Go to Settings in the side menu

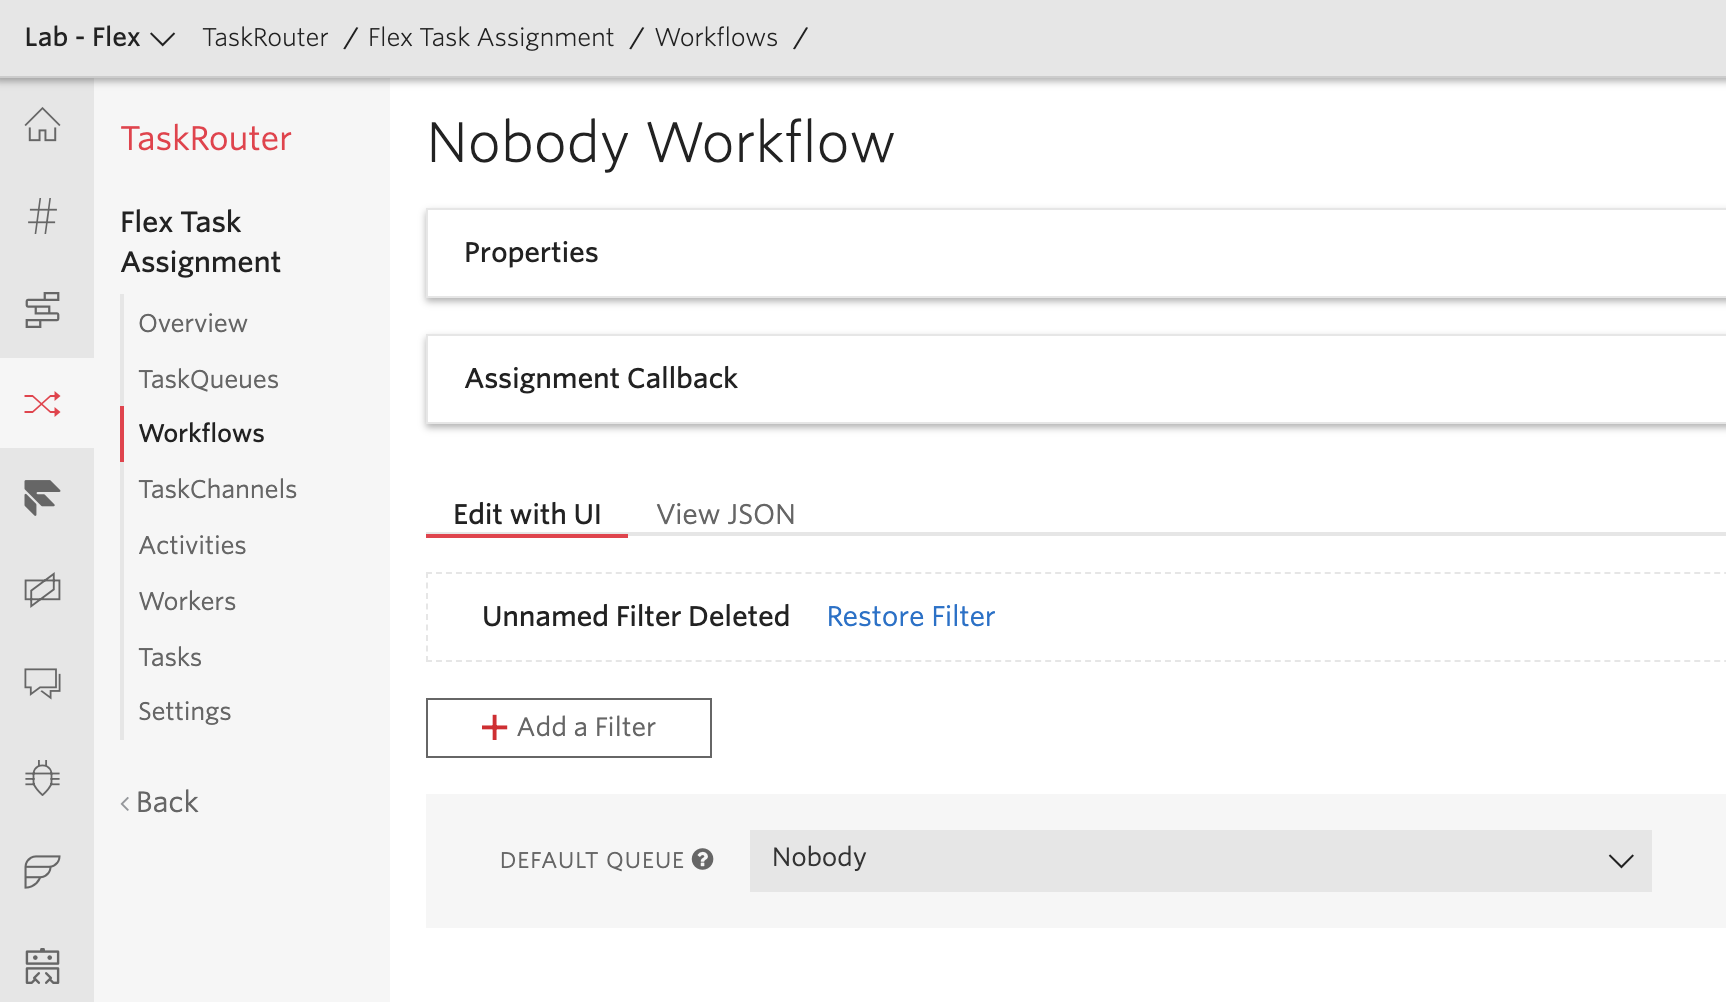(x=184, y=711)
